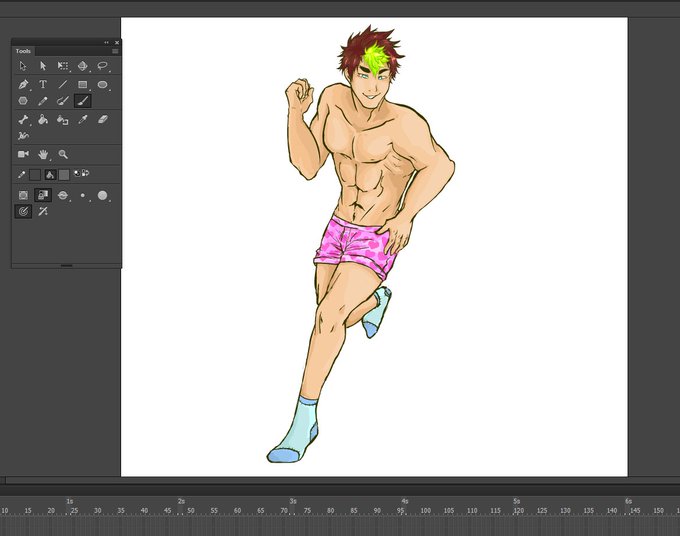
Task: Select the Subselection tool
Action: [x=43, y=66]
